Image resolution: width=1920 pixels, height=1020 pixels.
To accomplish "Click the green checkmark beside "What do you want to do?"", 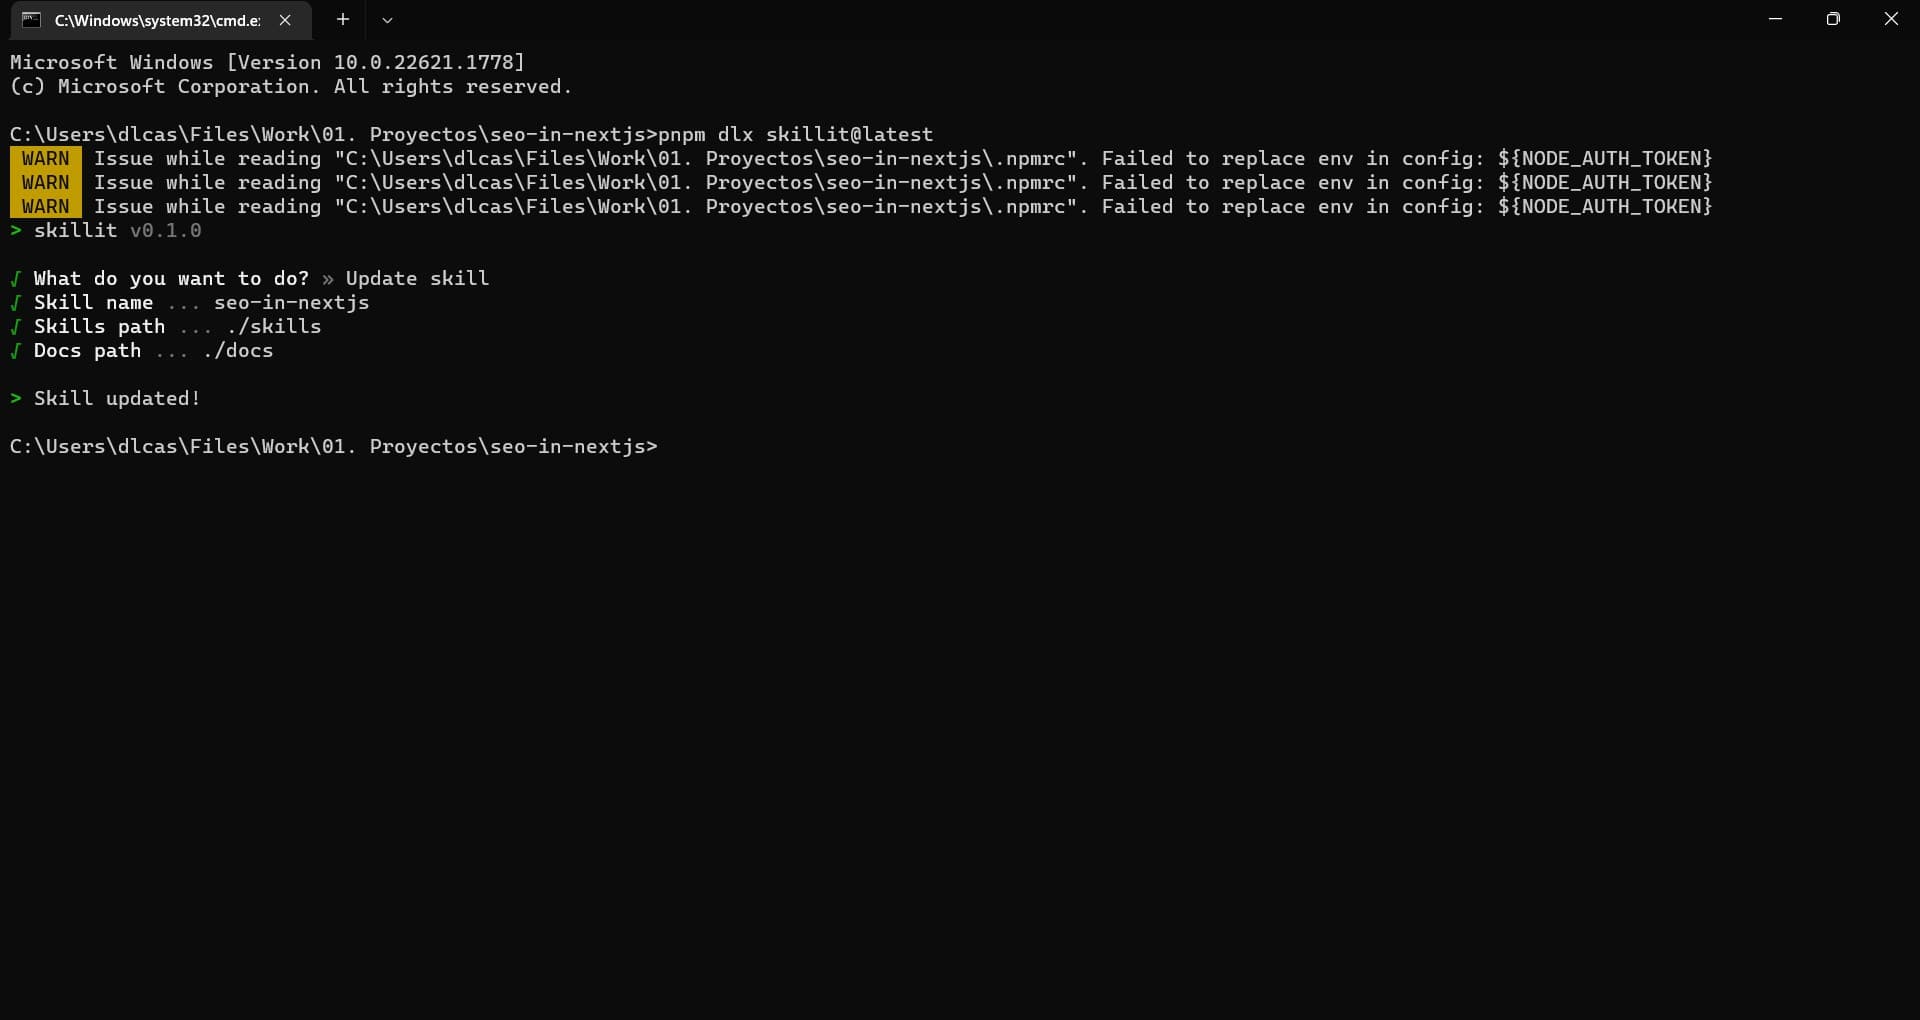I will (15, 278).
